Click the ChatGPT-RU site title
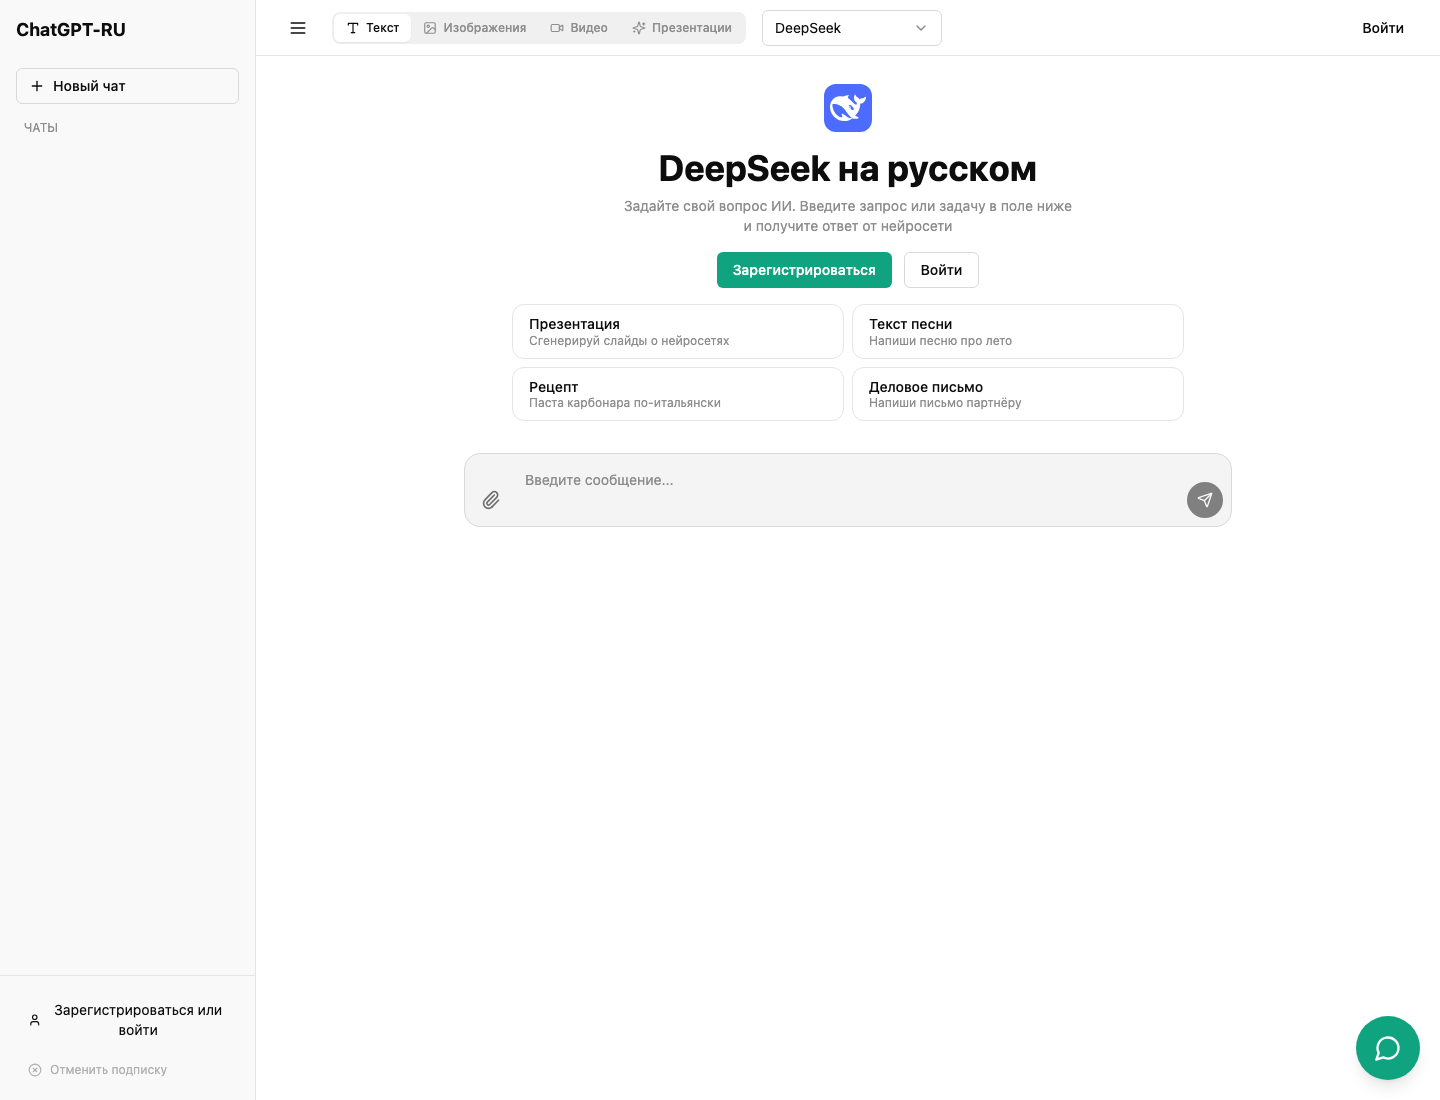 pos(71,30)
